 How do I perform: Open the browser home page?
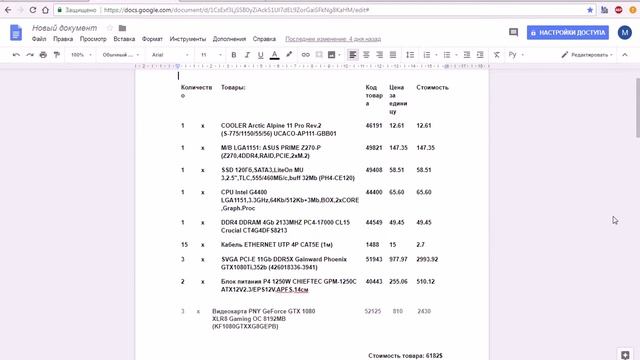[x=45, y=10]
